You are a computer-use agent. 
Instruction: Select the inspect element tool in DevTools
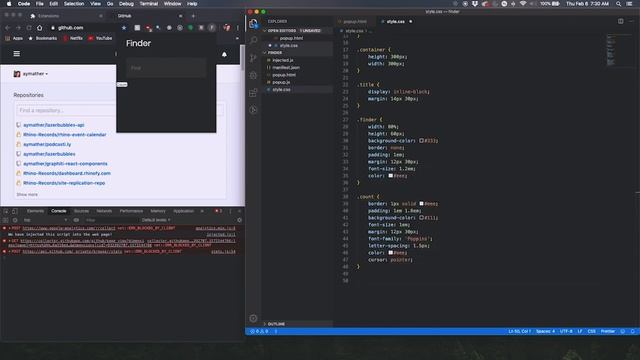[x=6, y=211]
